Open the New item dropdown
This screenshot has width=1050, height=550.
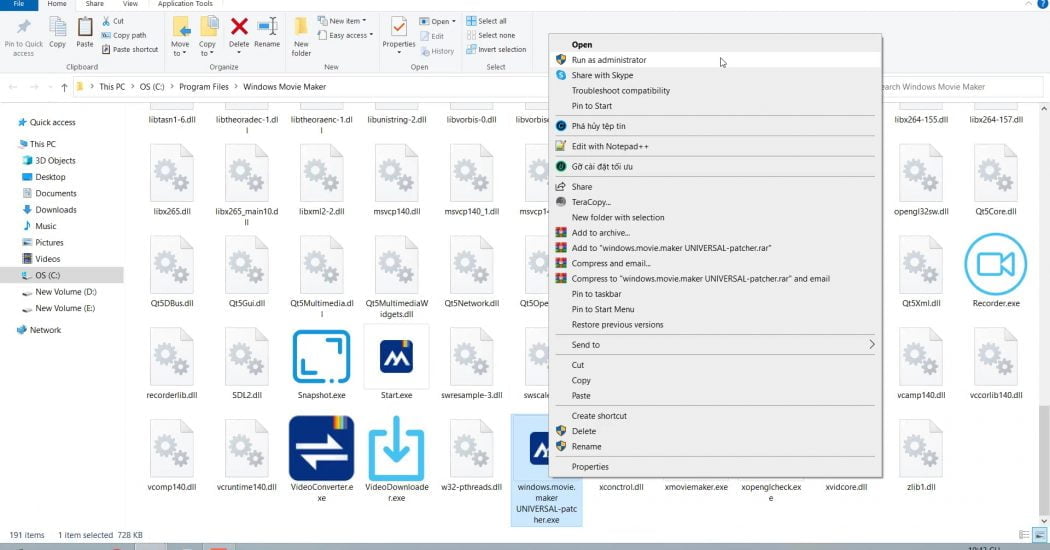pos(342,21)
